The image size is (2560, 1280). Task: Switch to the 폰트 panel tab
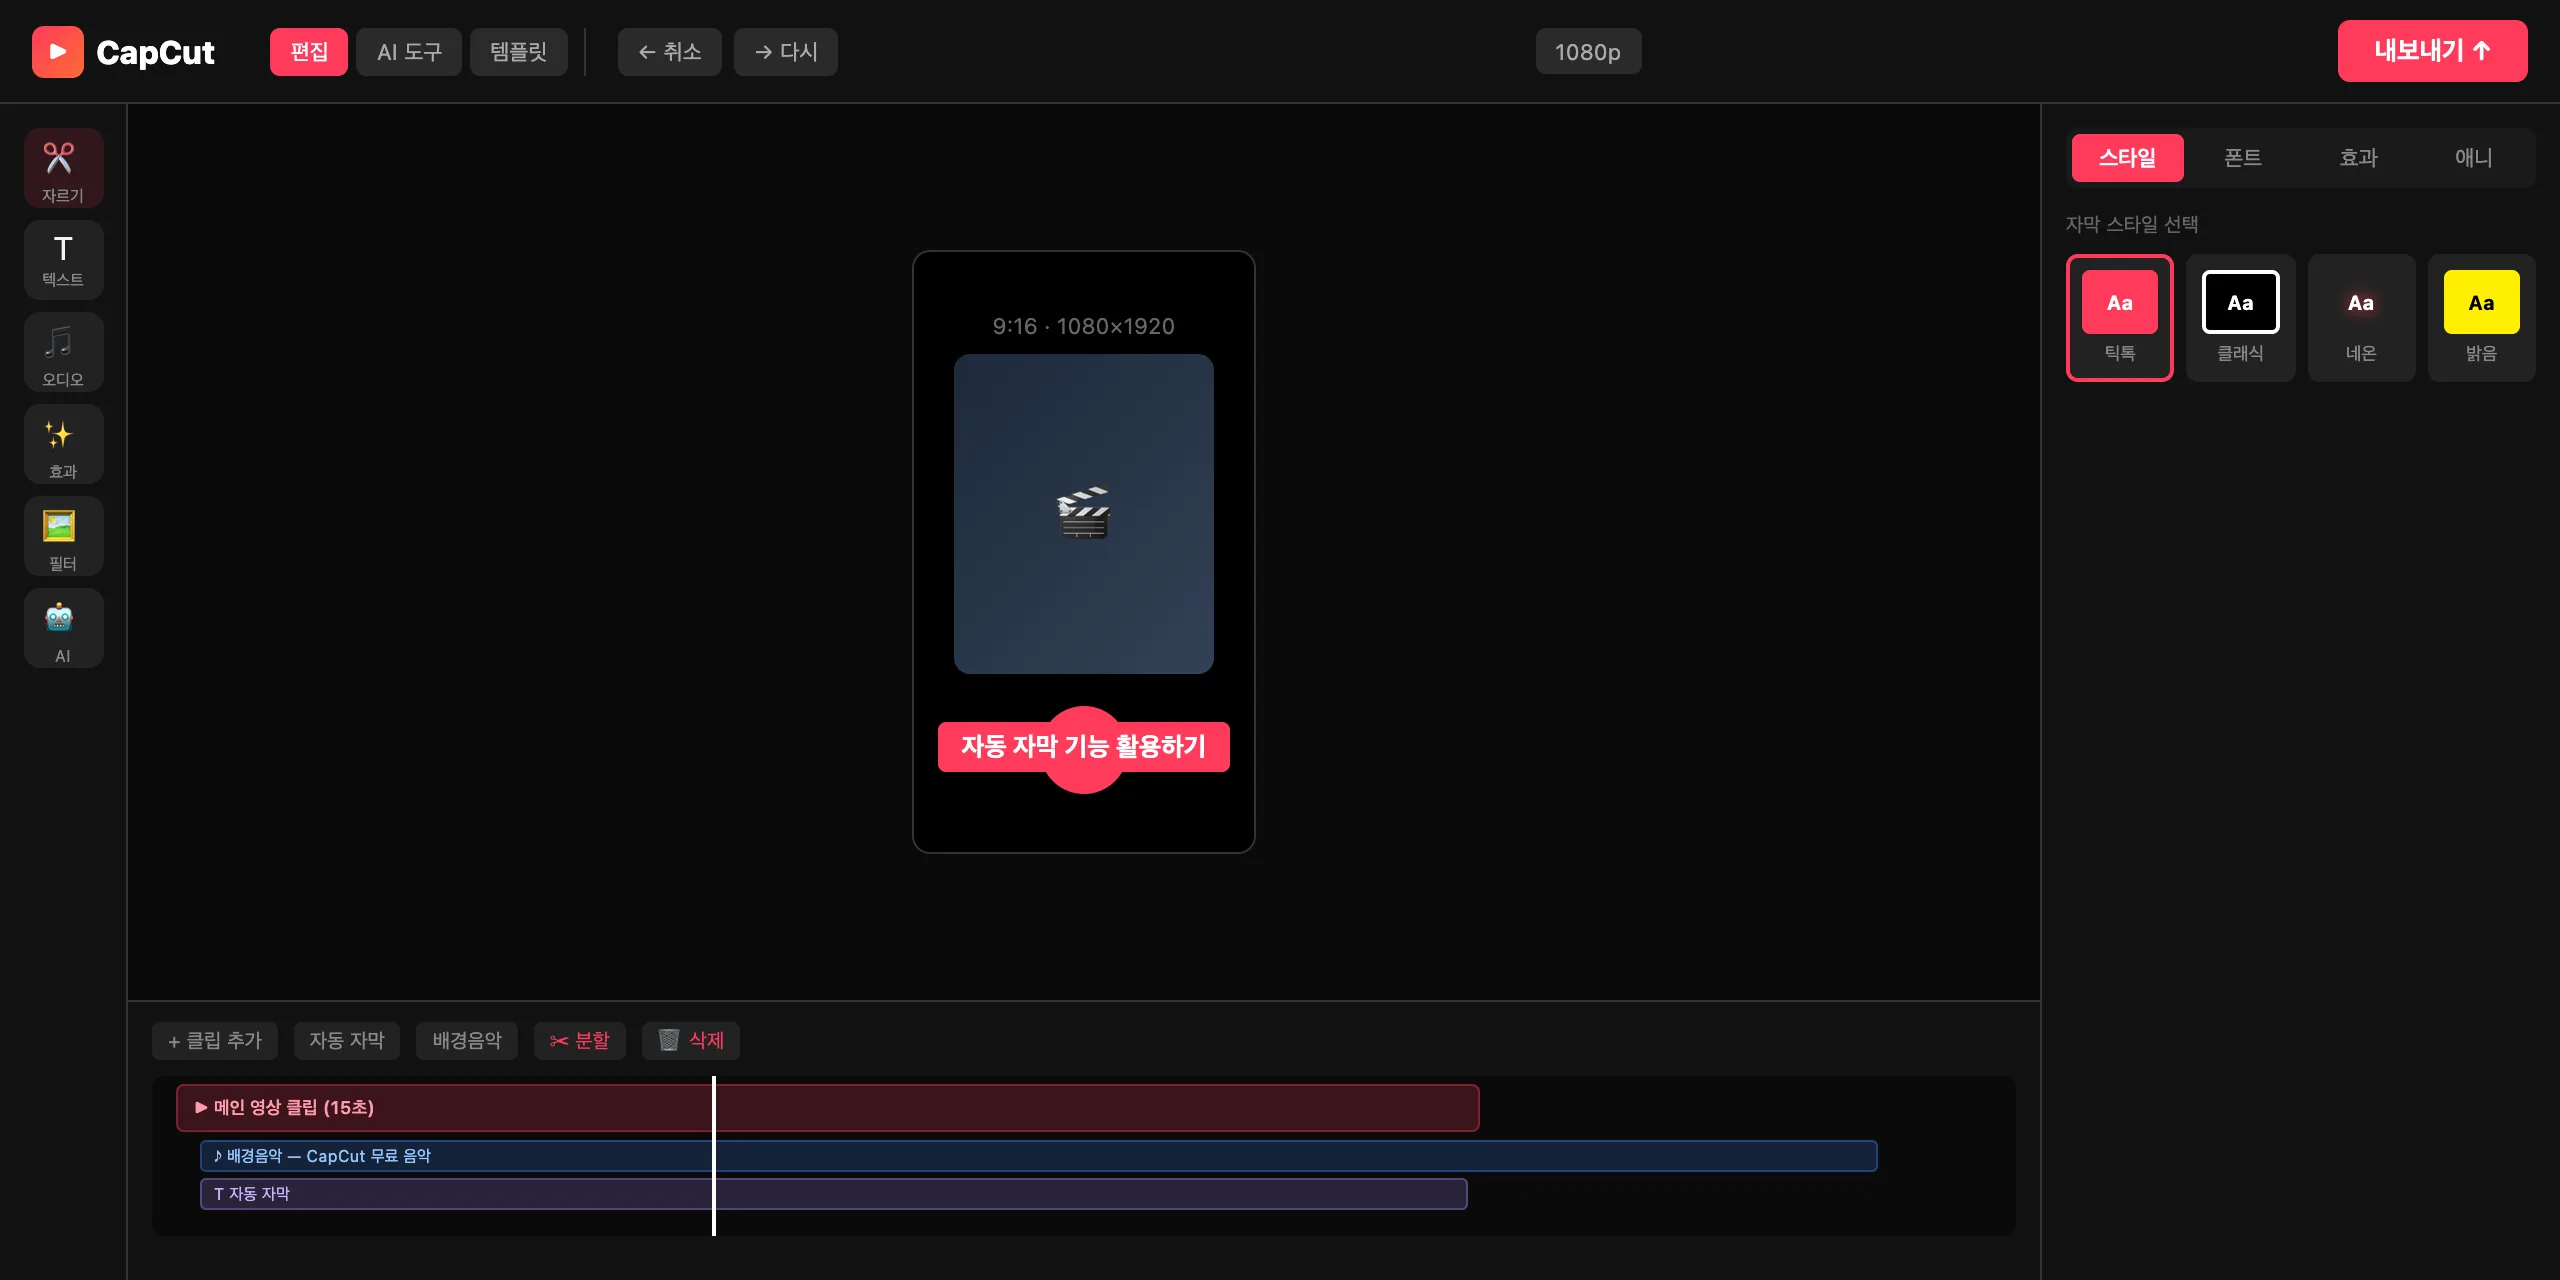coord(2243,158)
